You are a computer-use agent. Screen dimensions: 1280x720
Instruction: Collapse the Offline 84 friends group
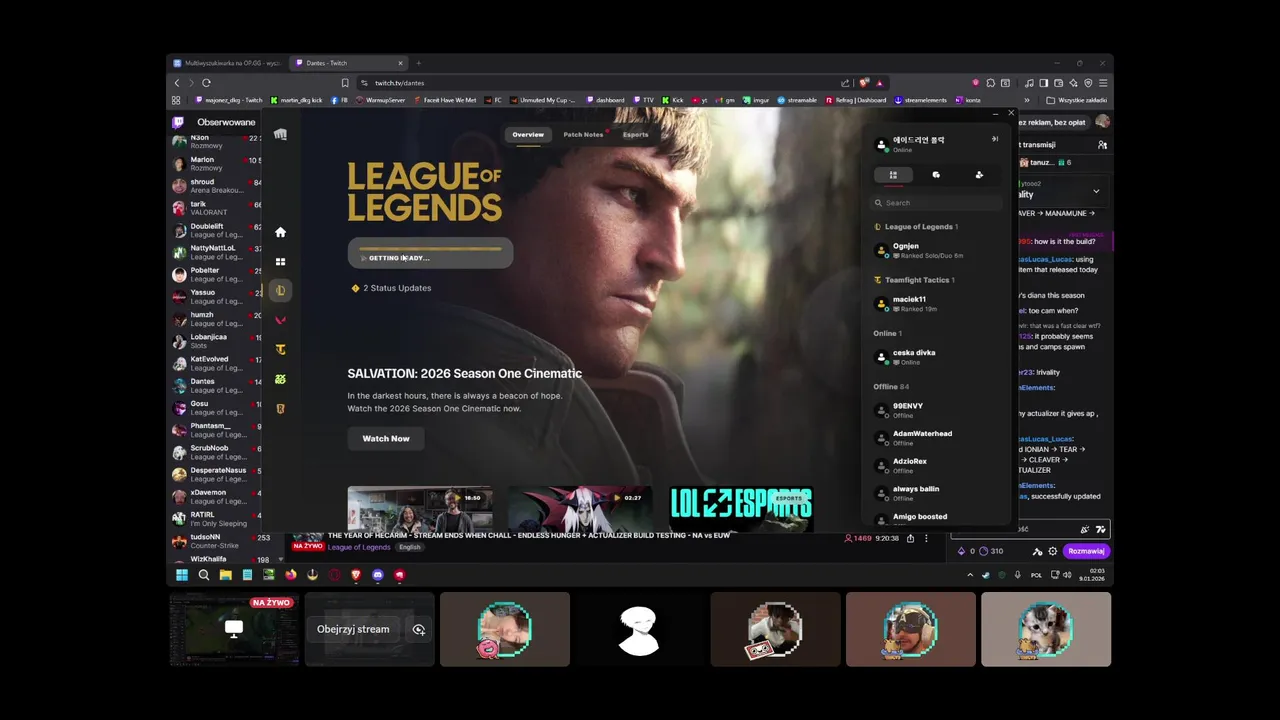click(x=891, y=386)
